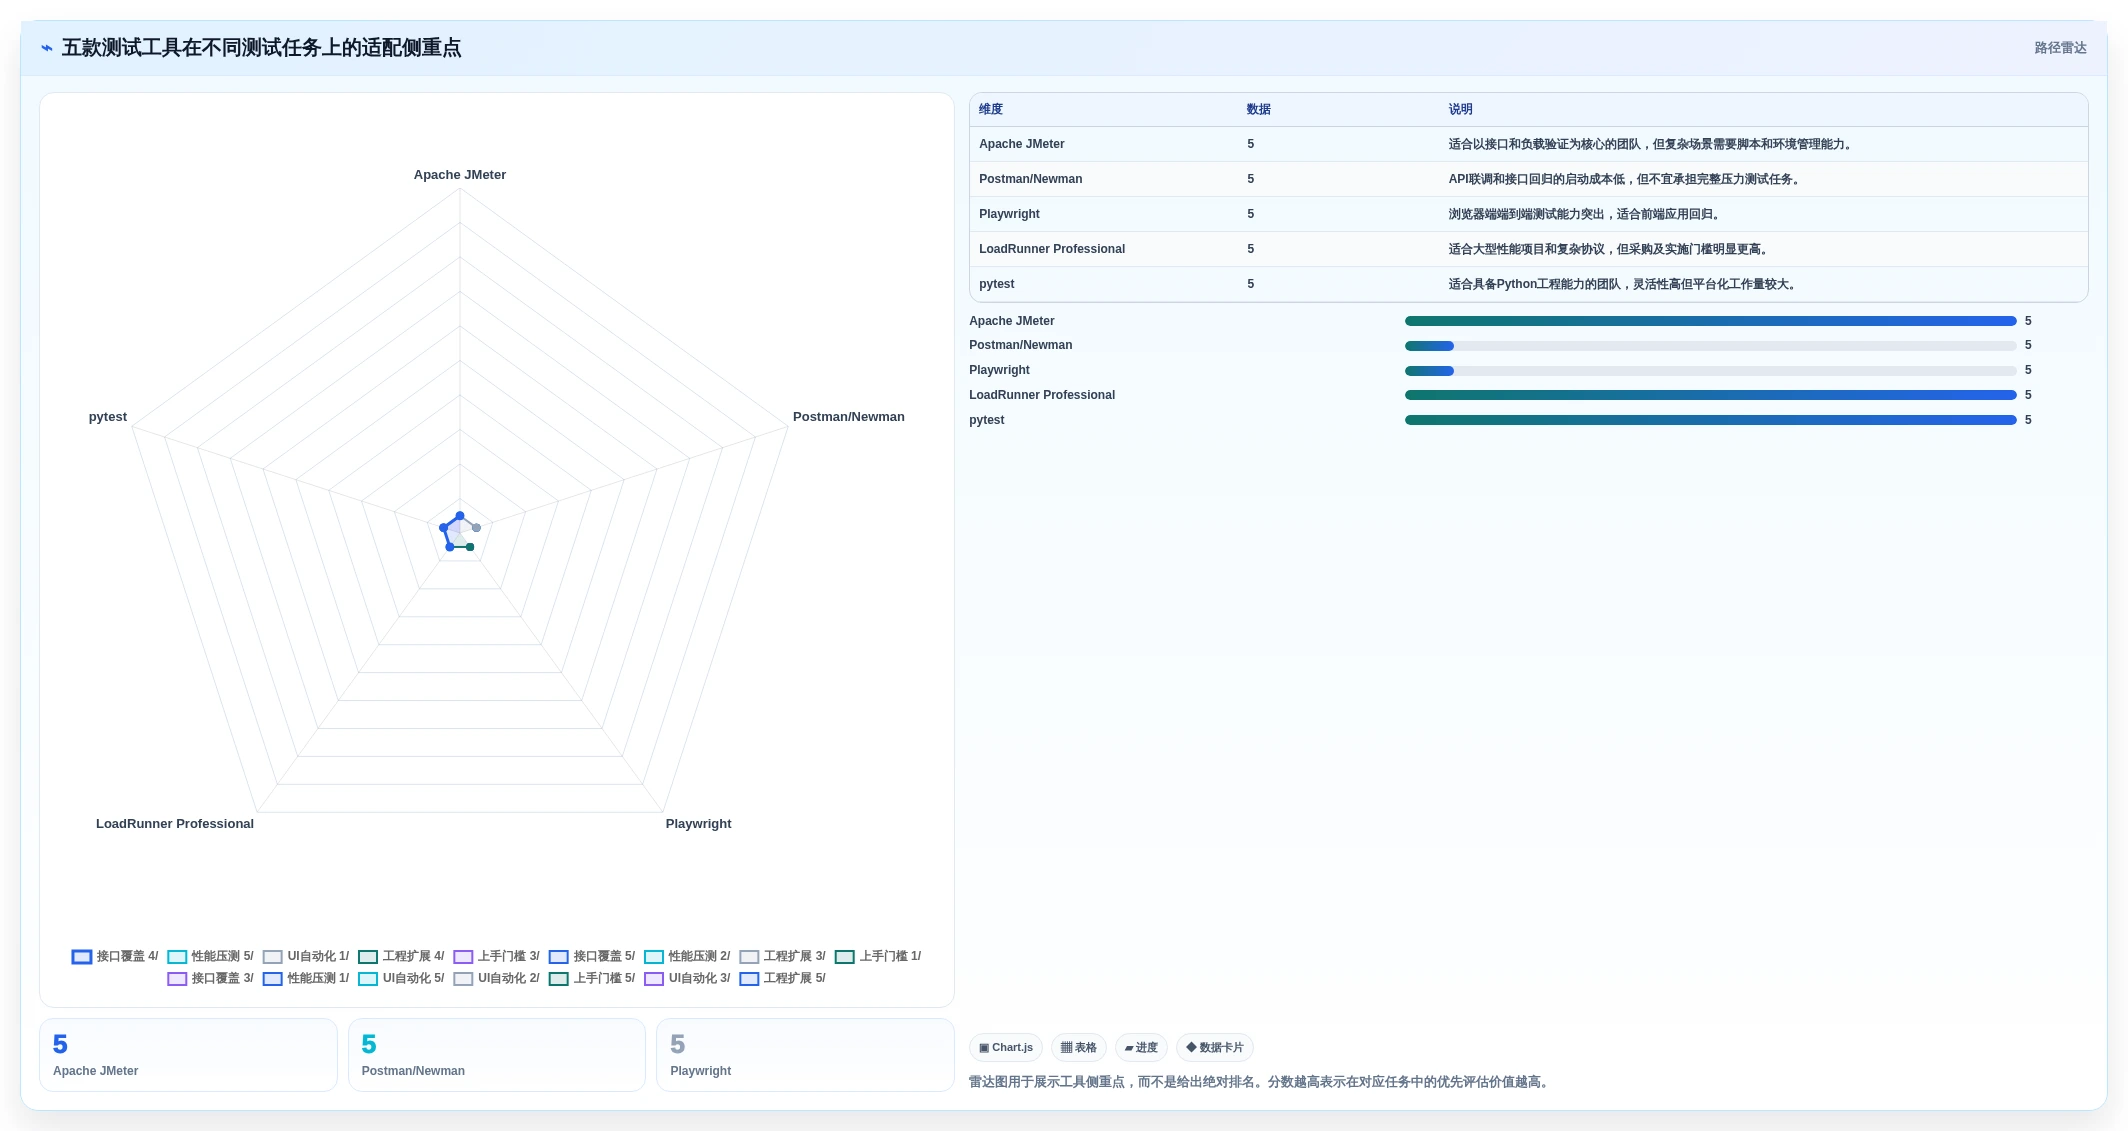Hide legend series UI自动化 2/
Screen dimensions: 2128x1131
(496, 978)
